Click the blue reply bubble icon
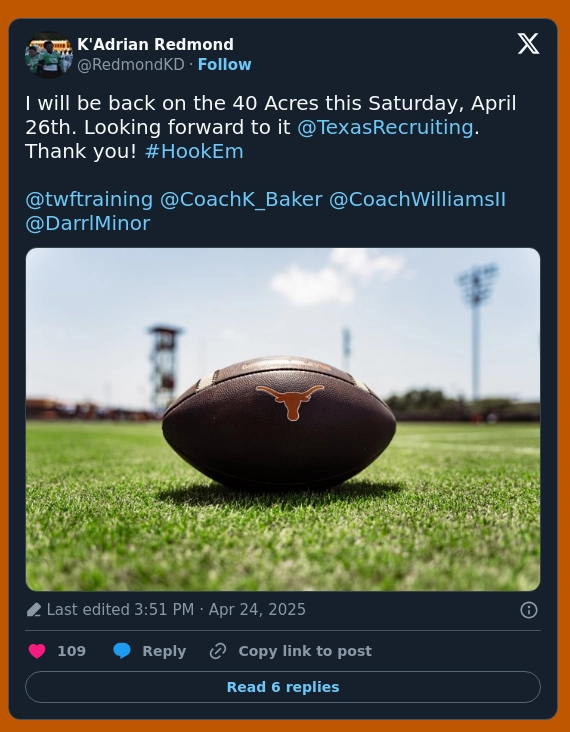The width and height of the screenshot is (570, 732). tap(122, 651)
